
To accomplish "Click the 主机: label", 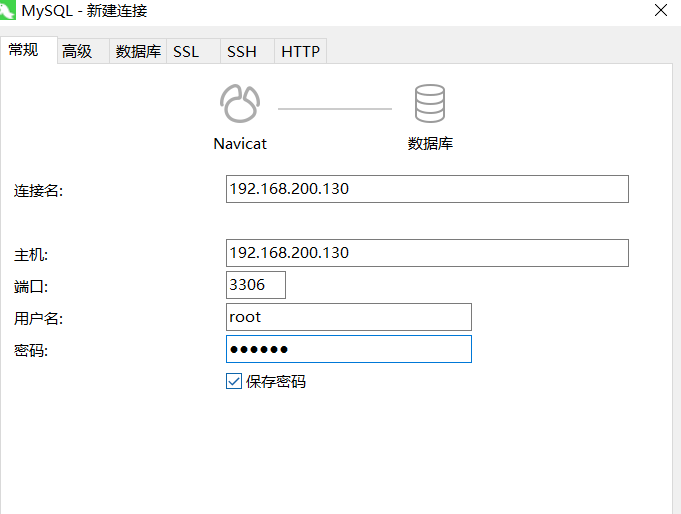I will click(31, 255).
